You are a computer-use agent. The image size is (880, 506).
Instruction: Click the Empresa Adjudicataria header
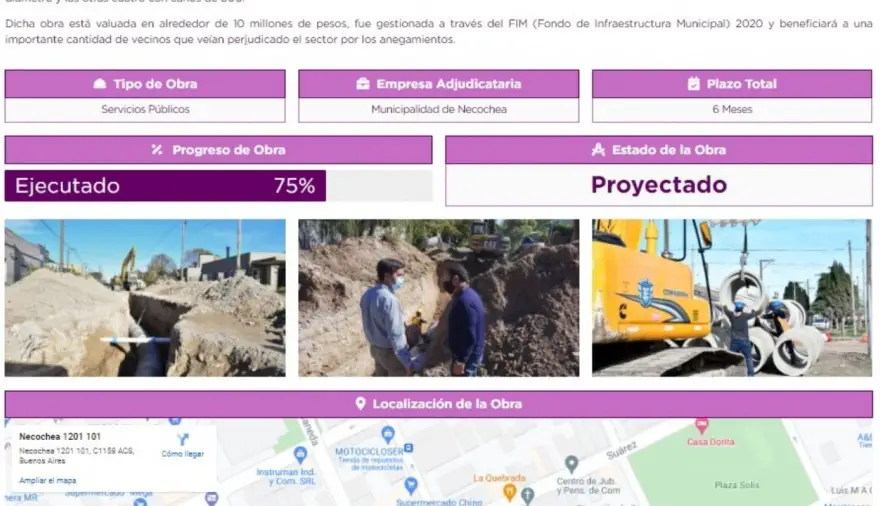click(x=438, y=84)
